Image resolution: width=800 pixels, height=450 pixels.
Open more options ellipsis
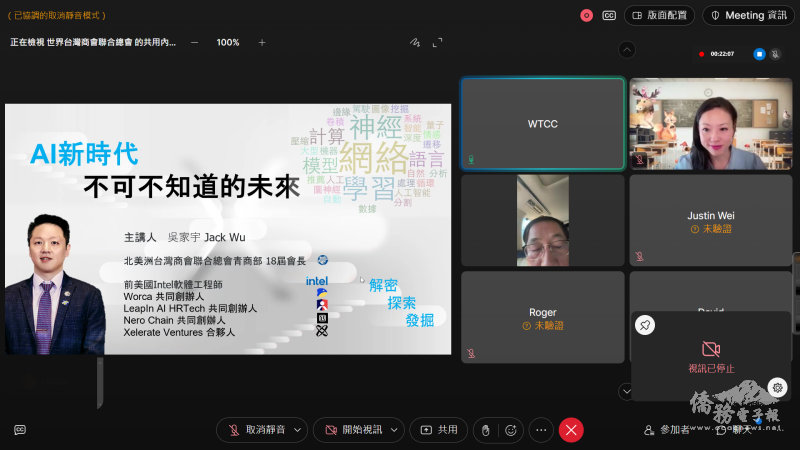541,430
